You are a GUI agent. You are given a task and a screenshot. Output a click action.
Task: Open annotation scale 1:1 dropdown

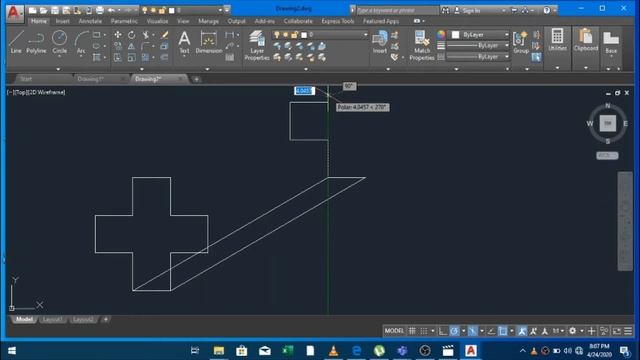558,331
